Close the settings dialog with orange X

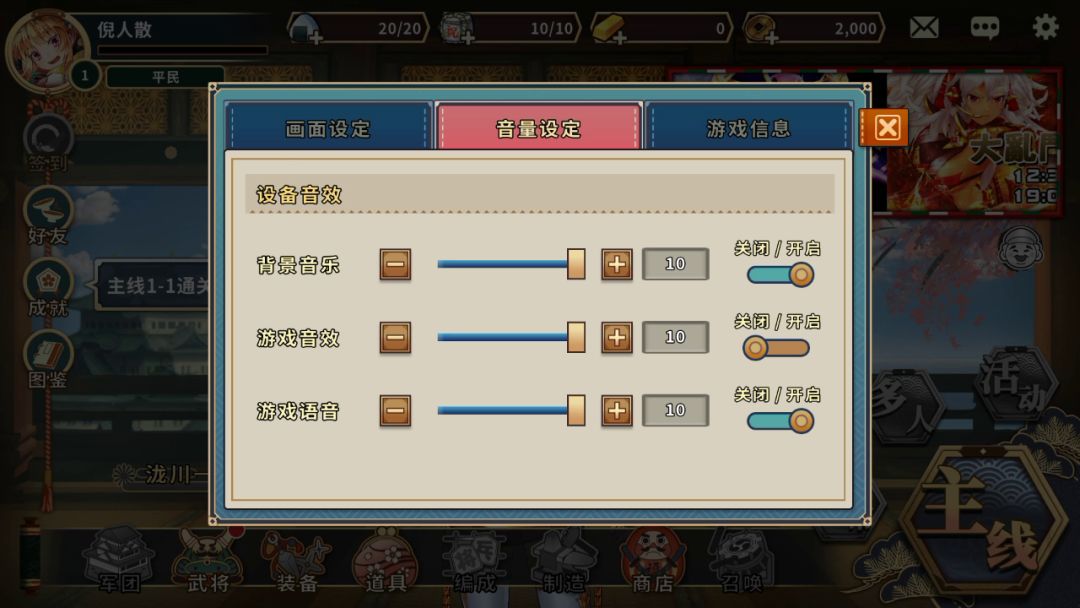click(x=887, y=127)
